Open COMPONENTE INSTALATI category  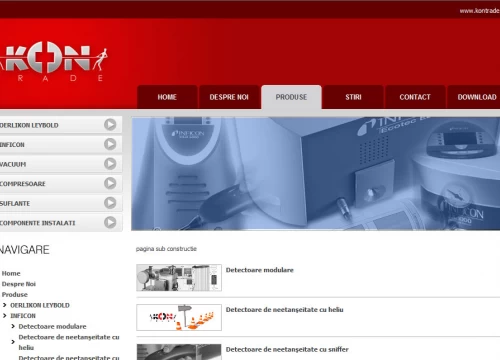click(x=61, y=223)
